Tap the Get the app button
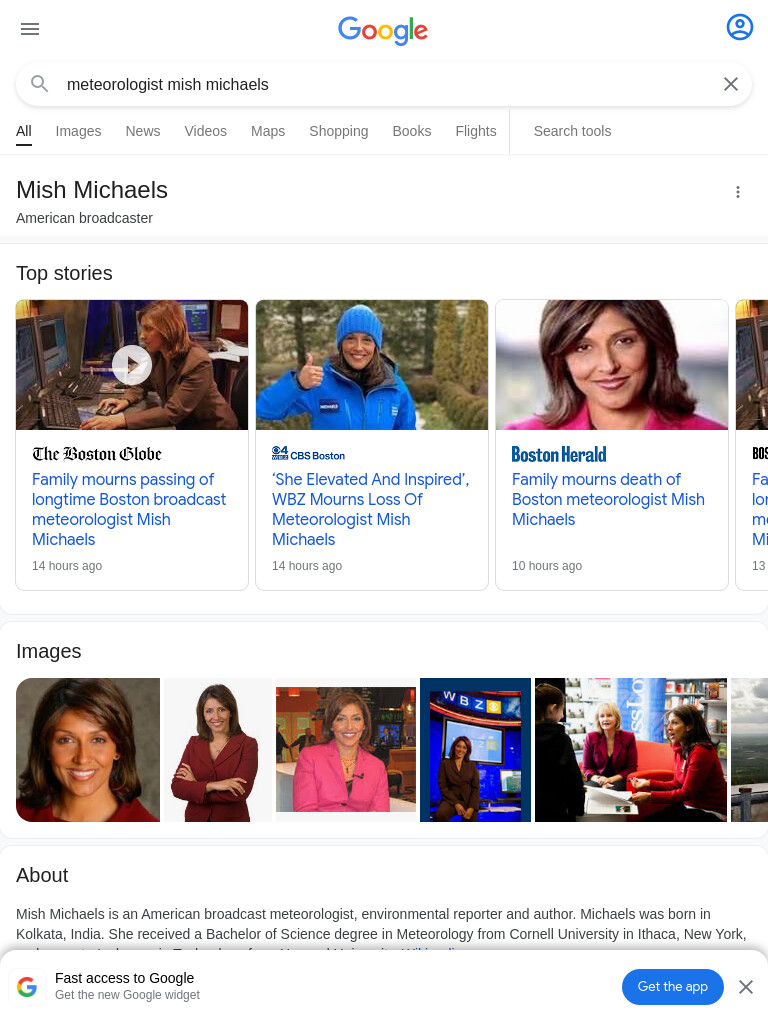Viewport: 768px width, 1024px height. click(x=673, y=987)
